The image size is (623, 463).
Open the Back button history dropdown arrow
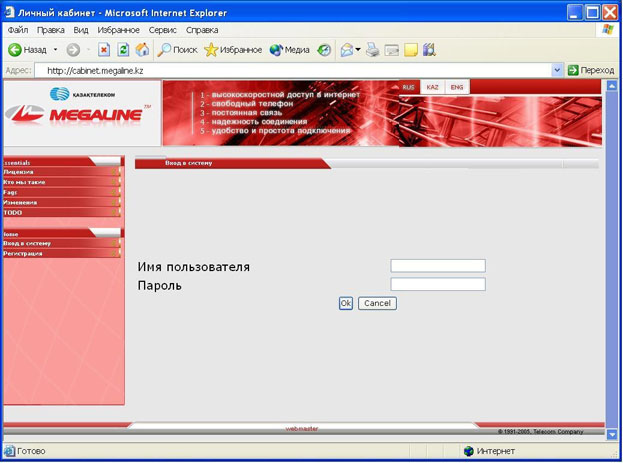56,50
